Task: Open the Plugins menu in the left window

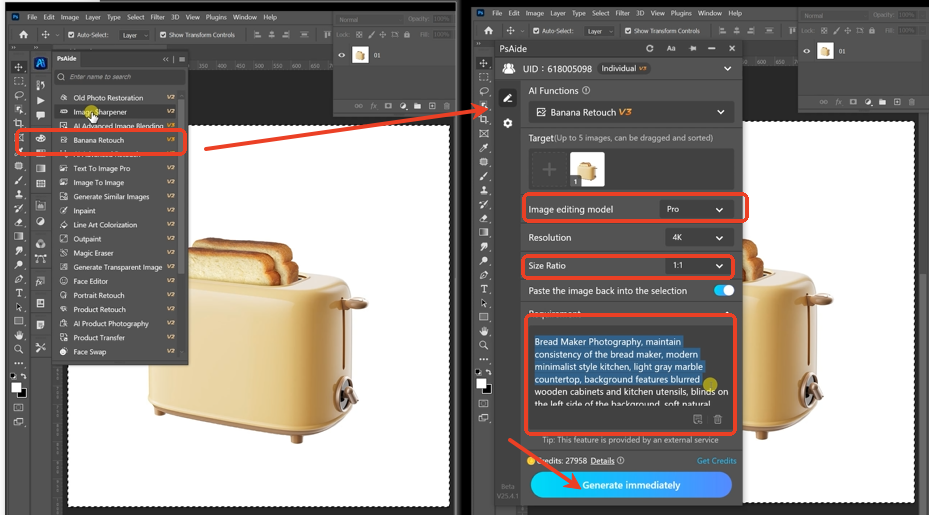Action: (x=216, y=17)
